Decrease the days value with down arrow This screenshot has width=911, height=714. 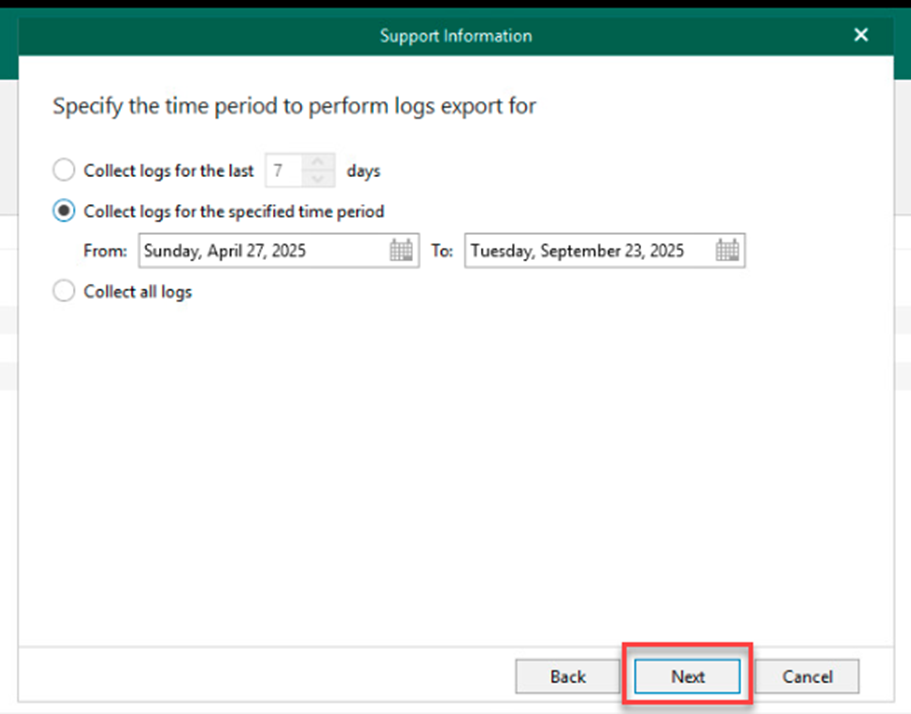[x=318, y=178]
